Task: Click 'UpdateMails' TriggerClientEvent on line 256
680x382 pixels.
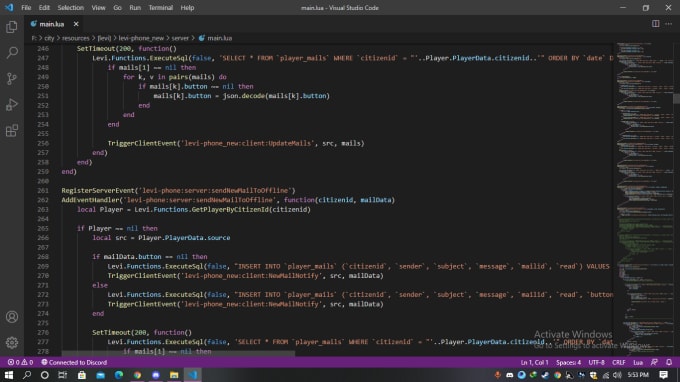Action: pos(236,143)
